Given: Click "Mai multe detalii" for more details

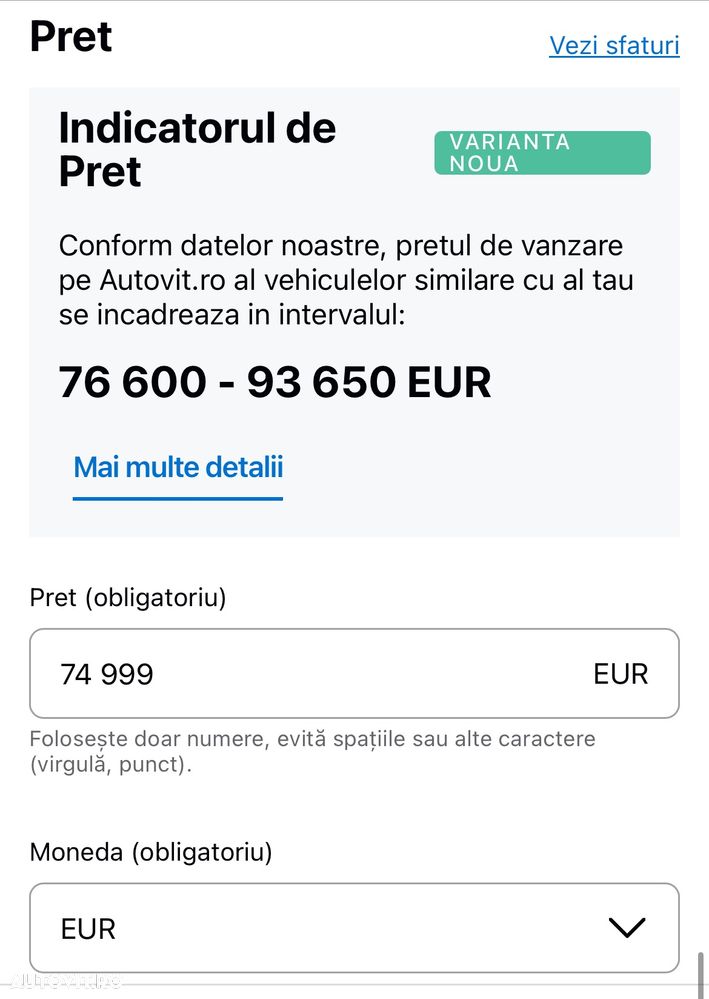Looking at the screenshot, I should coord(178,467).
